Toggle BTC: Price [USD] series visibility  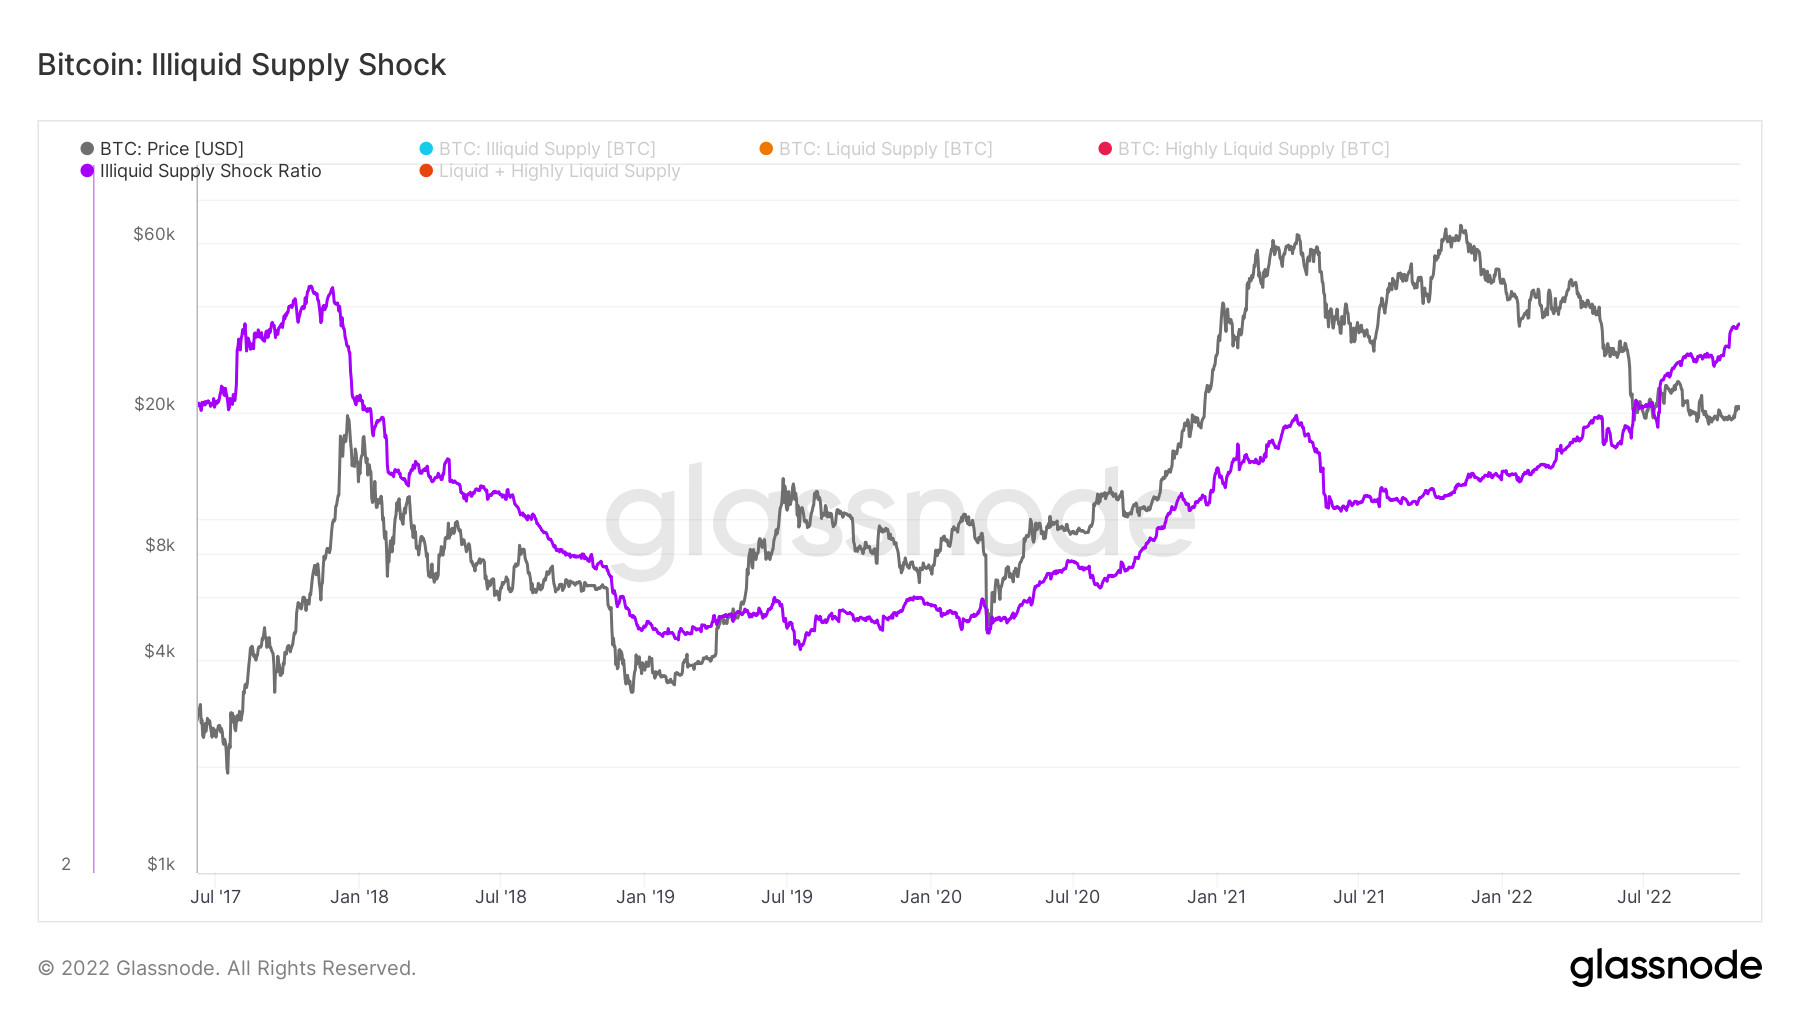point(172,149)
